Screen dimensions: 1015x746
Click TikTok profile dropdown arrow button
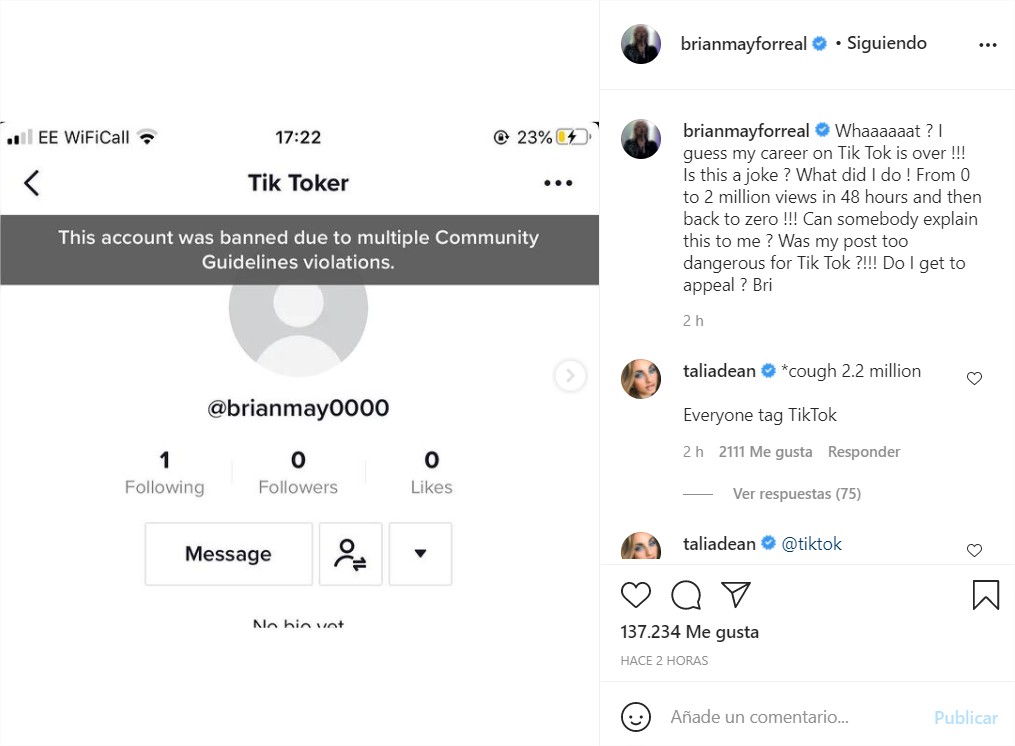420,554
